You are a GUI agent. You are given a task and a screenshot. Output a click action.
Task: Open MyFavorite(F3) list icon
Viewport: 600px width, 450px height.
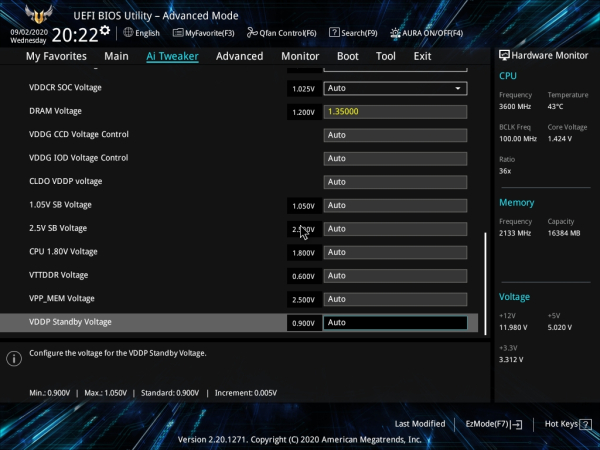(x=178, y=33)
